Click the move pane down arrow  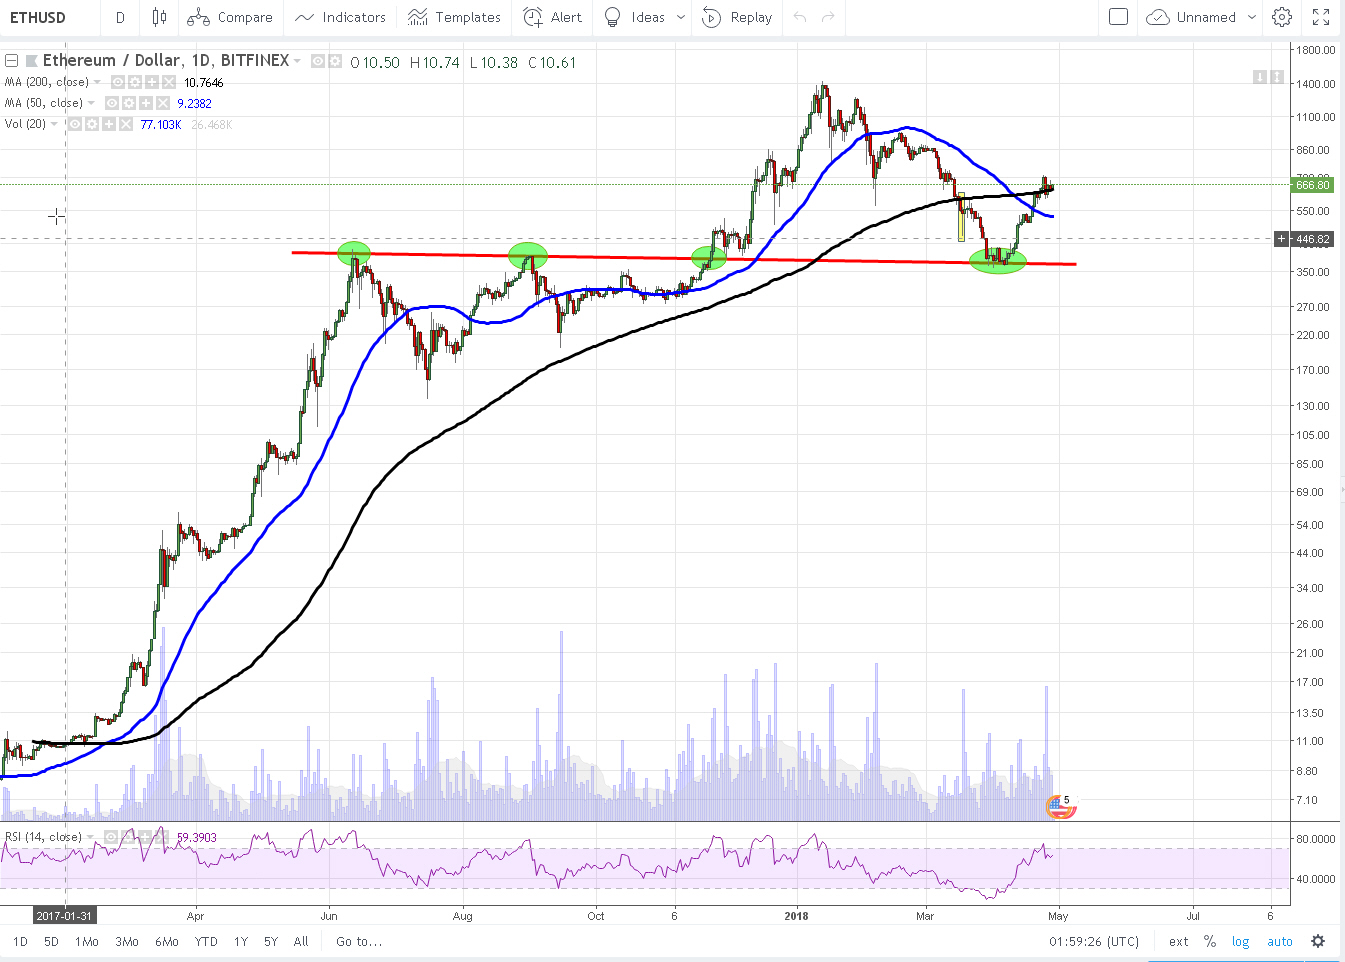pyautogui.click(x=1260, y=77)
